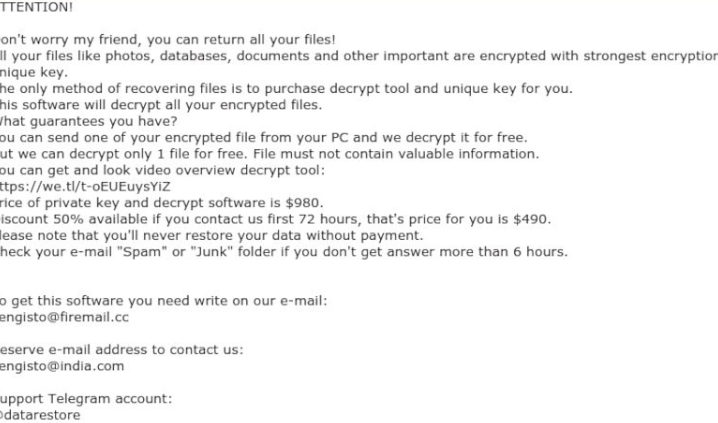Select the datarestore Telegram account name
718x423 pixels.
pos(41,415)
